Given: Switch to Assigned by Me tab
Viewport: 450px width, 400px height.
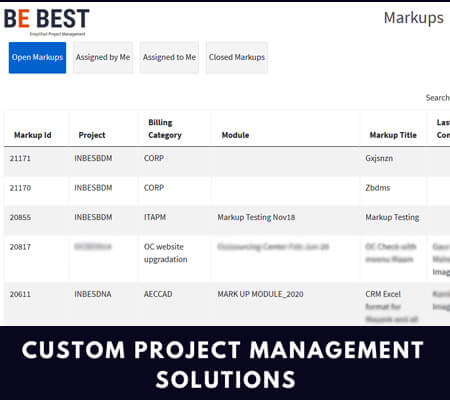Looking at the screenshot, I should [x=103, y=57].
